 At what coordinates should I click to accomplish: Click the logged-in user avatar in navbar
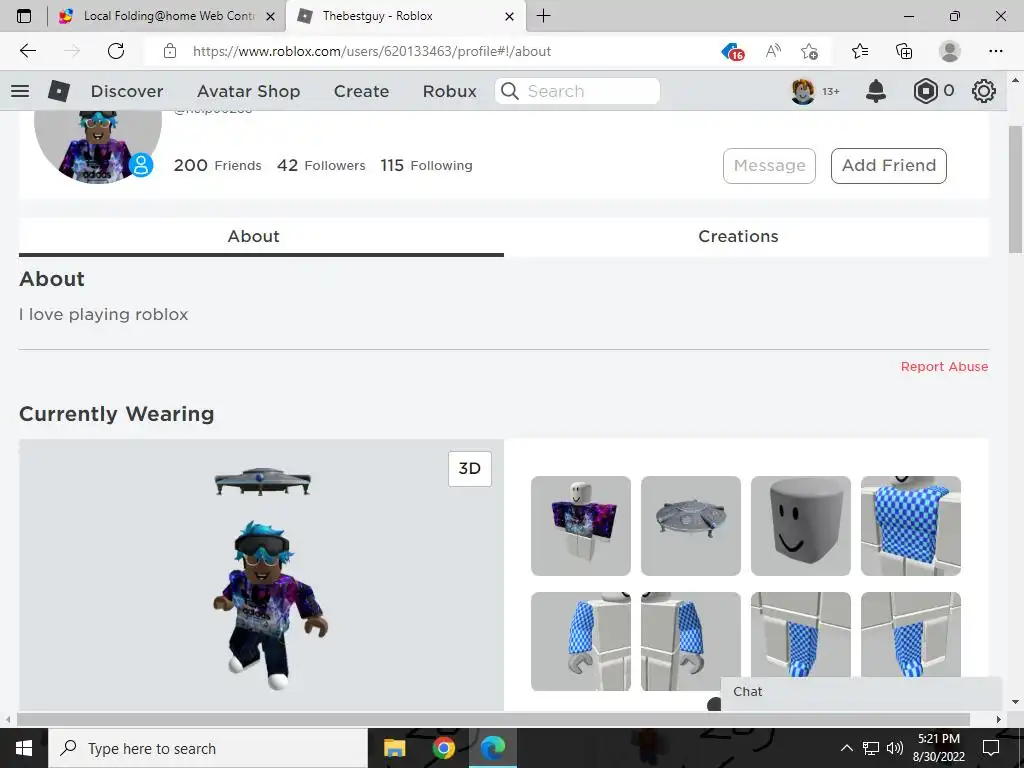coord(803,91)
